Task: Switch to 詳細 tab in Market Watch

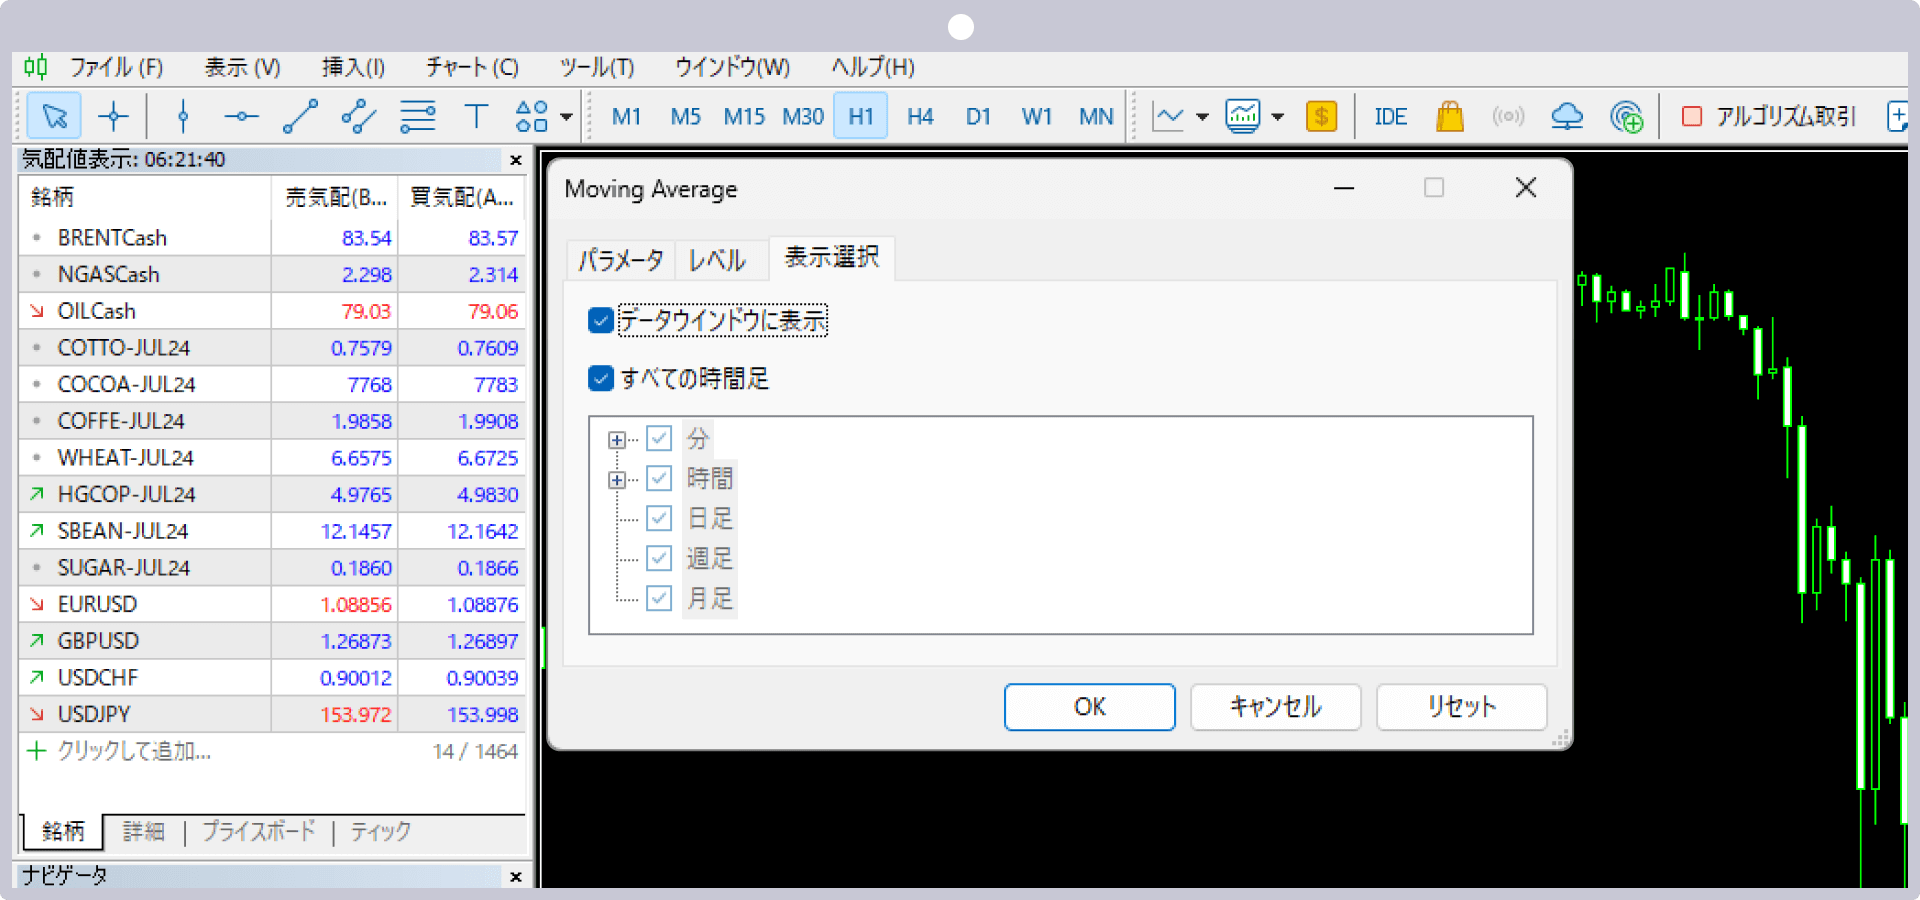Action: pyautogui.click(x=143, y=831)
